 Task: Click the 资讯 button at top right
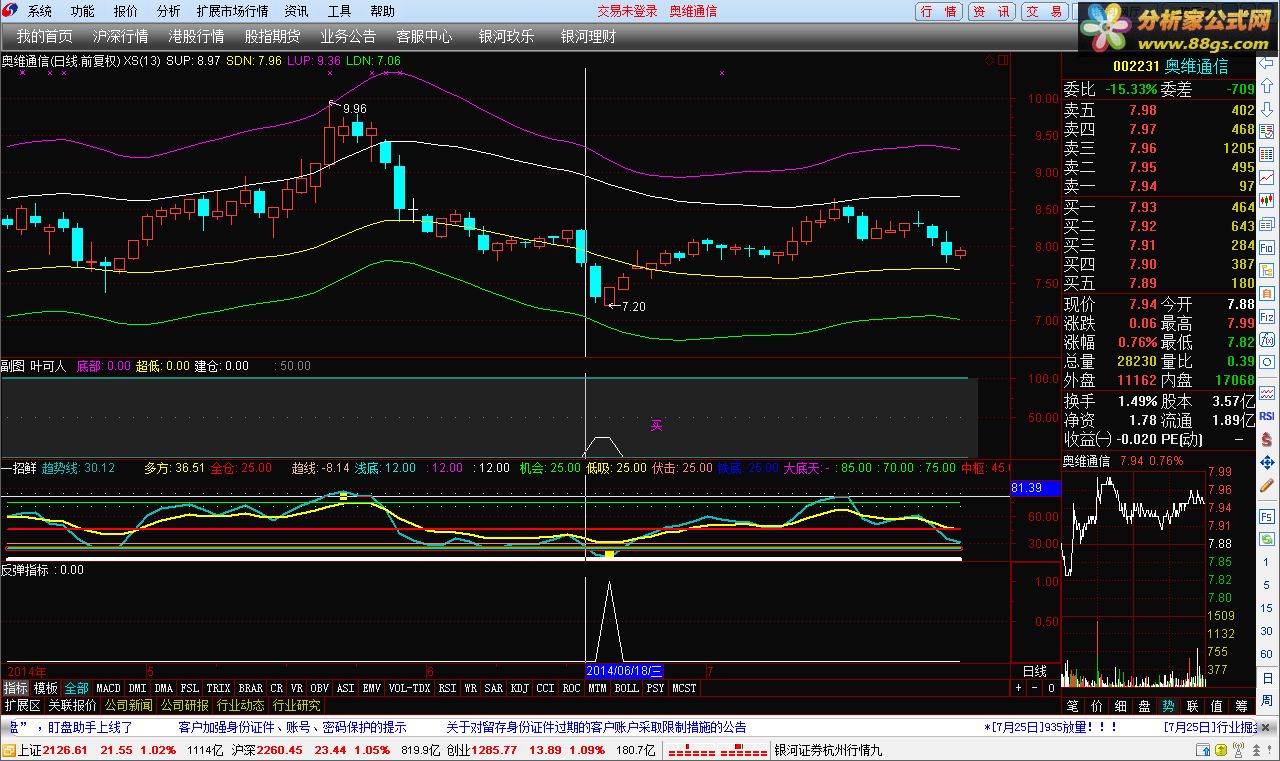point(992,11)
